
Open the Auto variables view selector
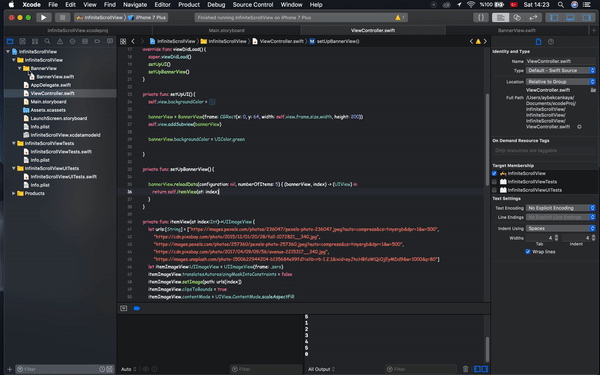(x=129, y=369)
